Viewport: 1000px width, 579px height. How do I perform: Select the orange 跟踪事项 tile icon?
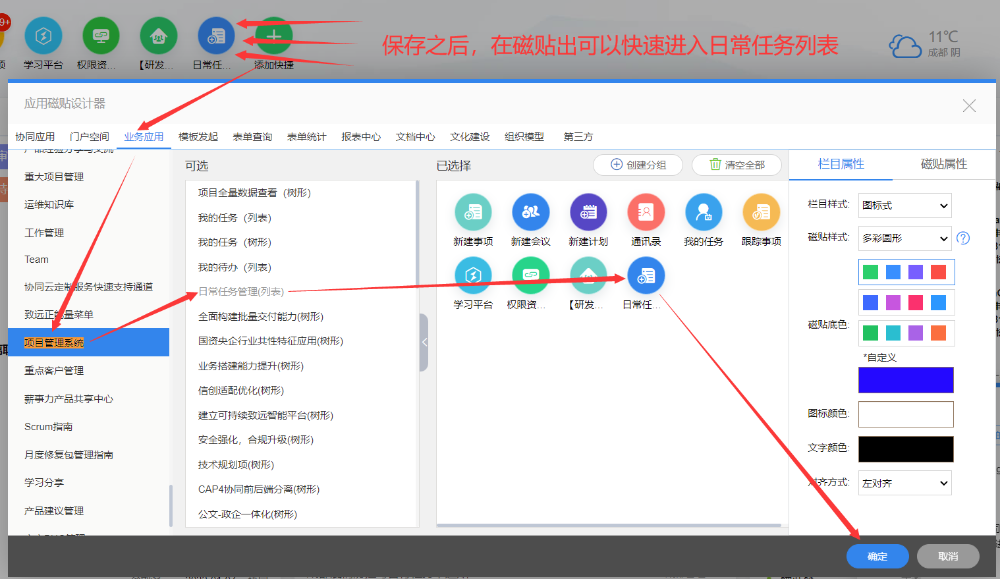tap(761, 212)
